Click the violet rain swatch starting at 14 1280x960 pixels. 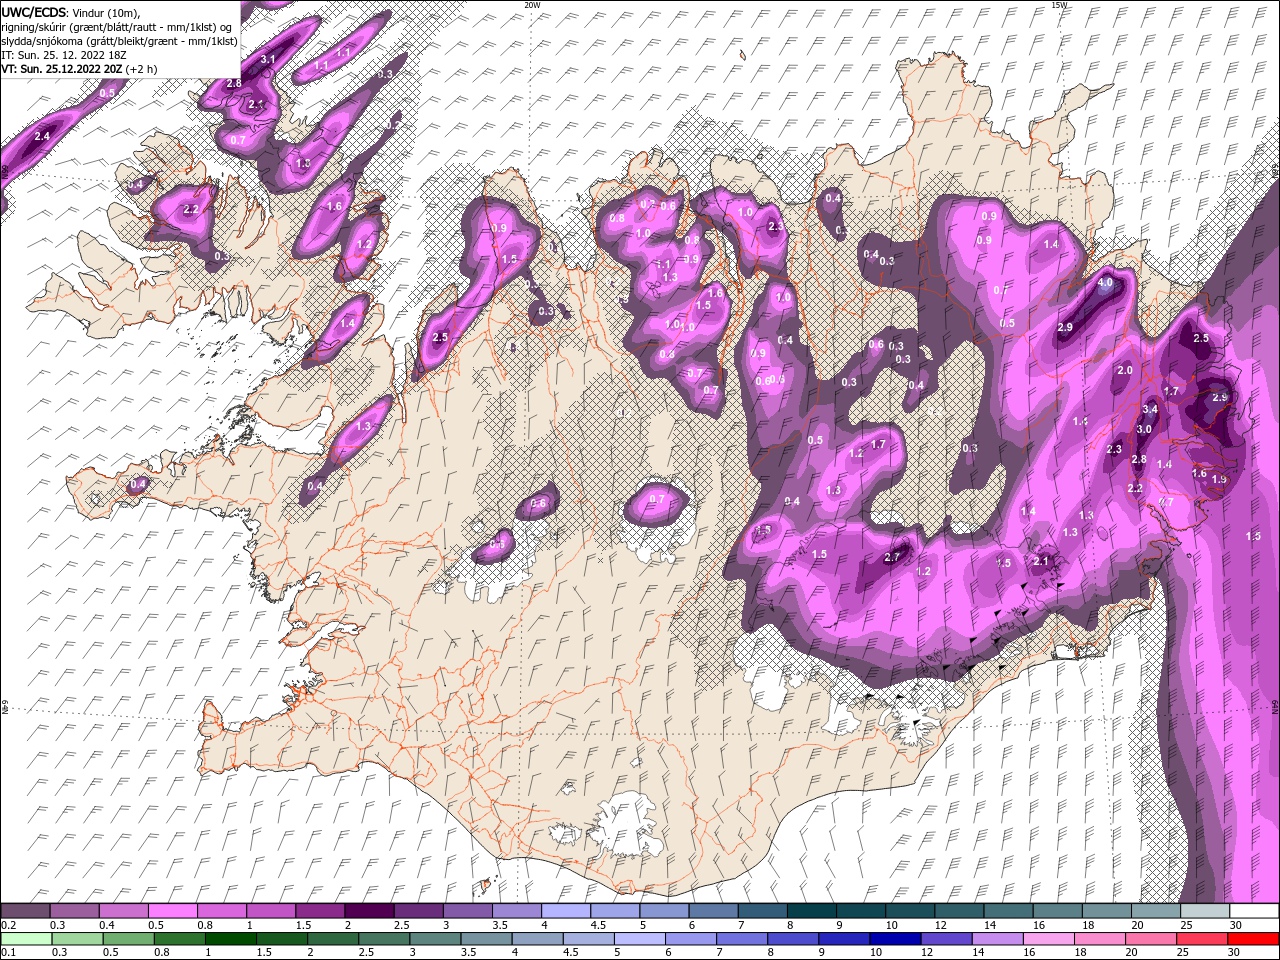[997, 939]
